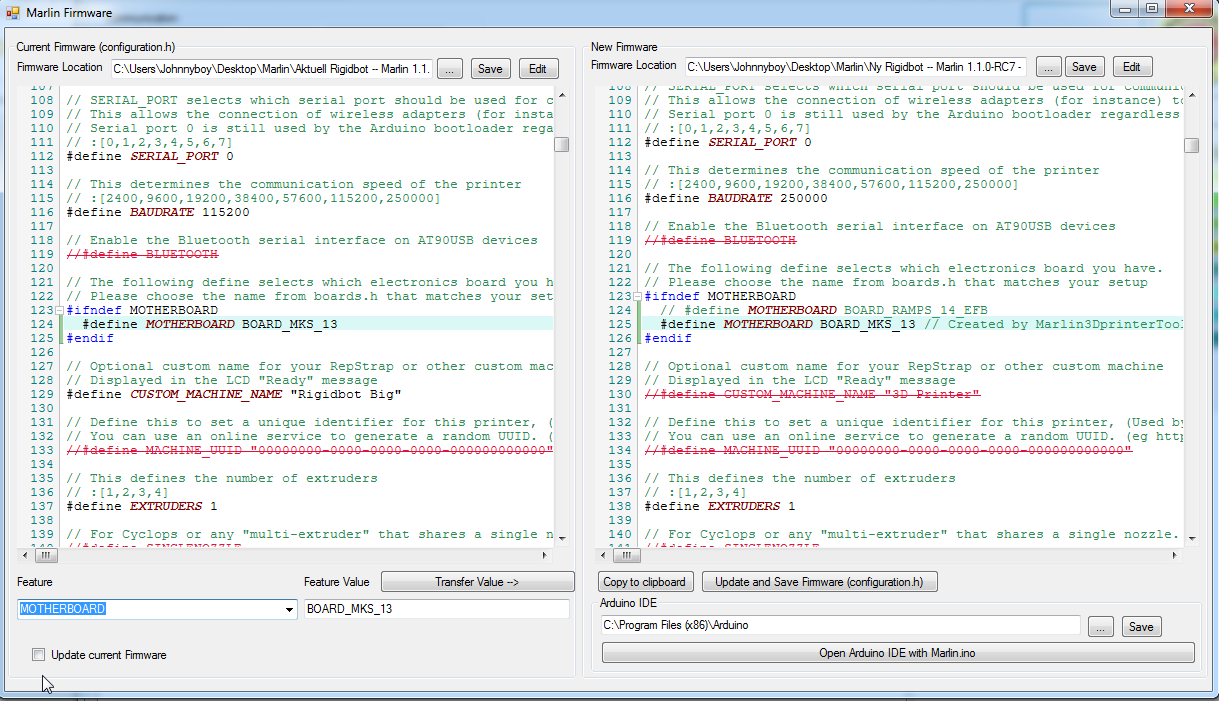This screenshot has width=1219, height=701.
Task: Save the new firmware location
Action: (1084, 67)
